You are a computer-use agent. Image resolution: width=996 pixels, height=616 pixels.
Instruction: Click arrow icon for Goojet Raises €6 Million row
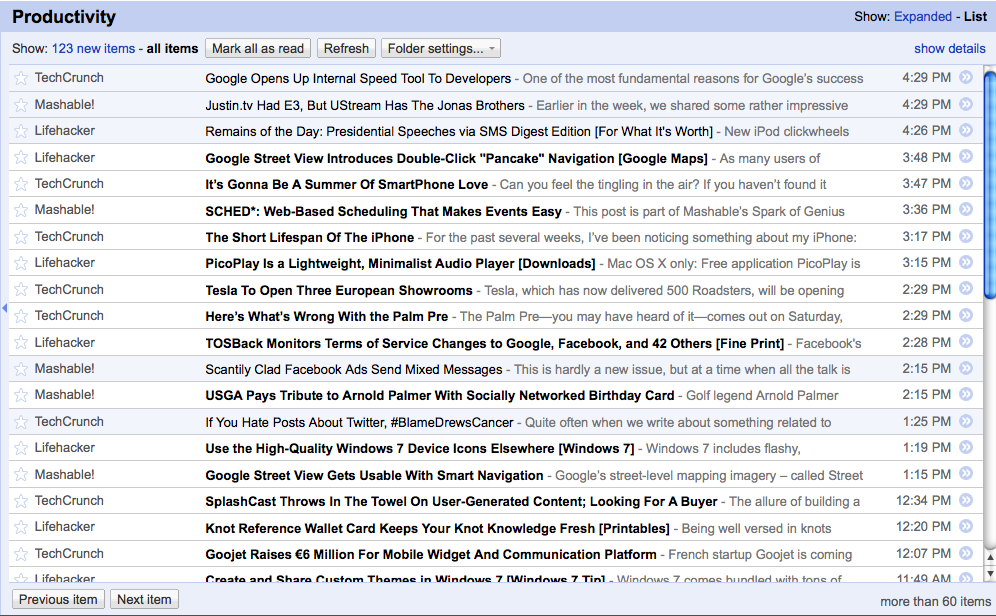(966, 554)
